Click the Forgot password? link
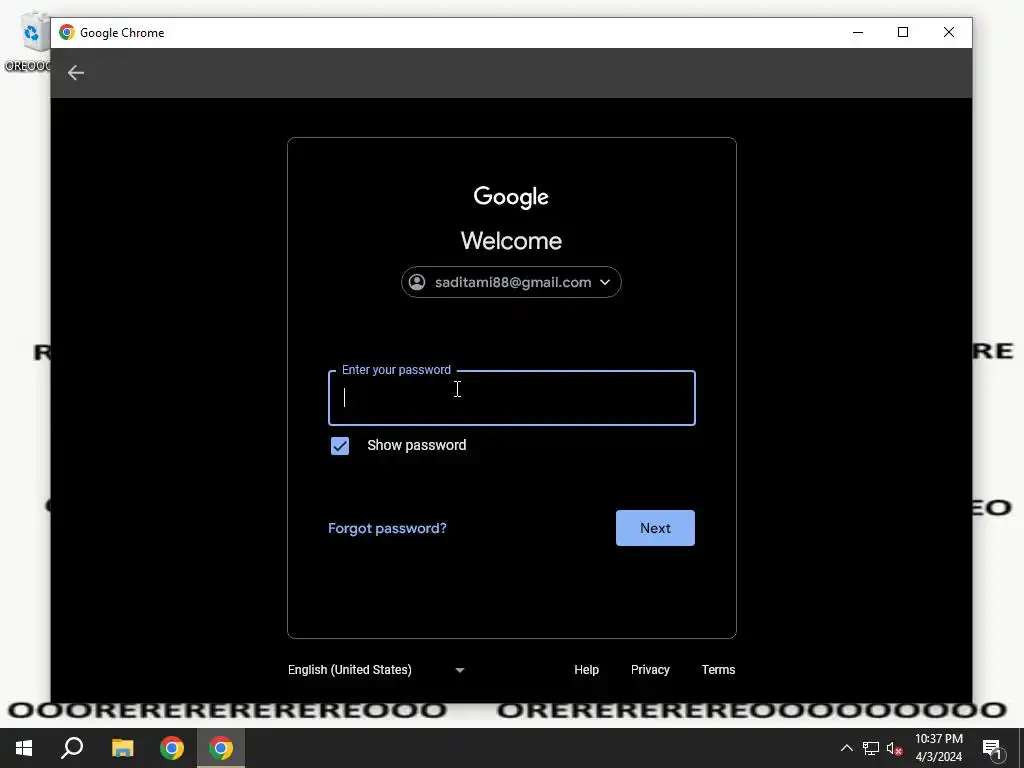This screenshot has width=1024, height=768. (x=387, y=528)
